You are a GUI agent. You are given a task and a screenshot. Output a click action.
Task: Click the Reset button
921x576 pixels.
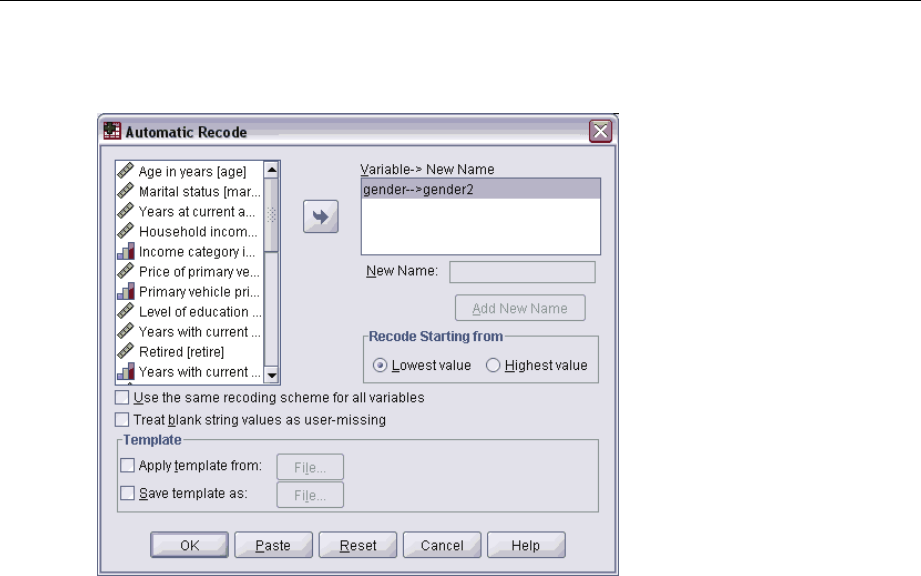358,545
